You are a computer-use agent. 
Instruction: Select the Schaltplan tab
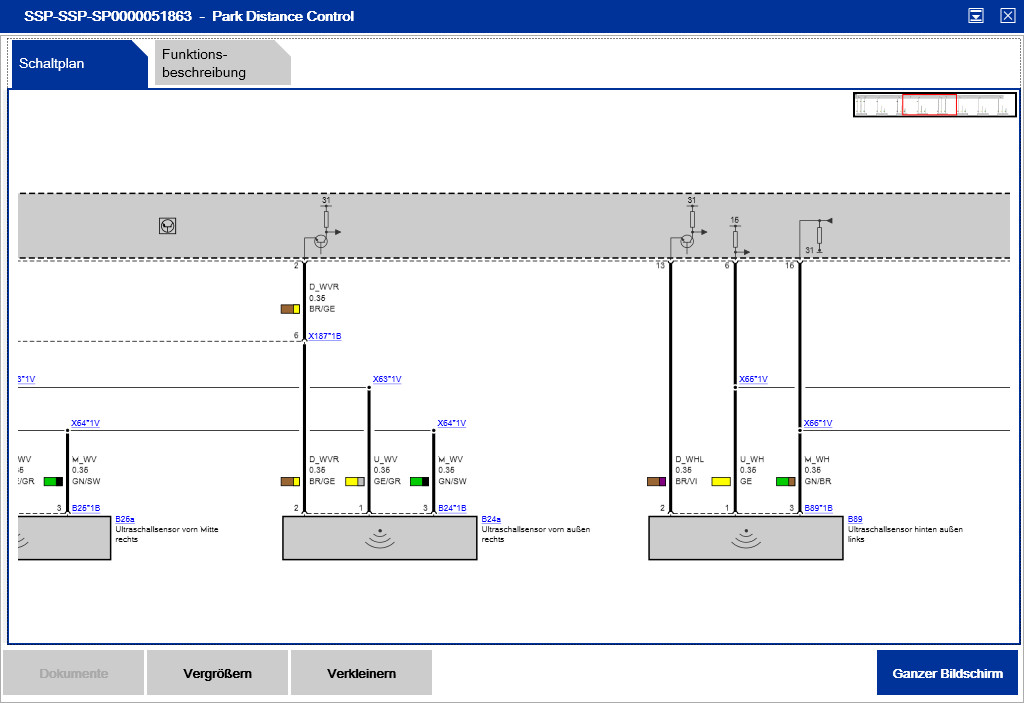click(x=78, y=64)
